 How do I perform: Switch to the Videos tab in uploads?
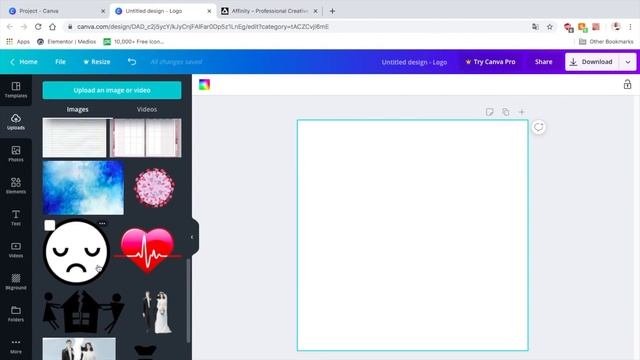click(x=147, y=109)
